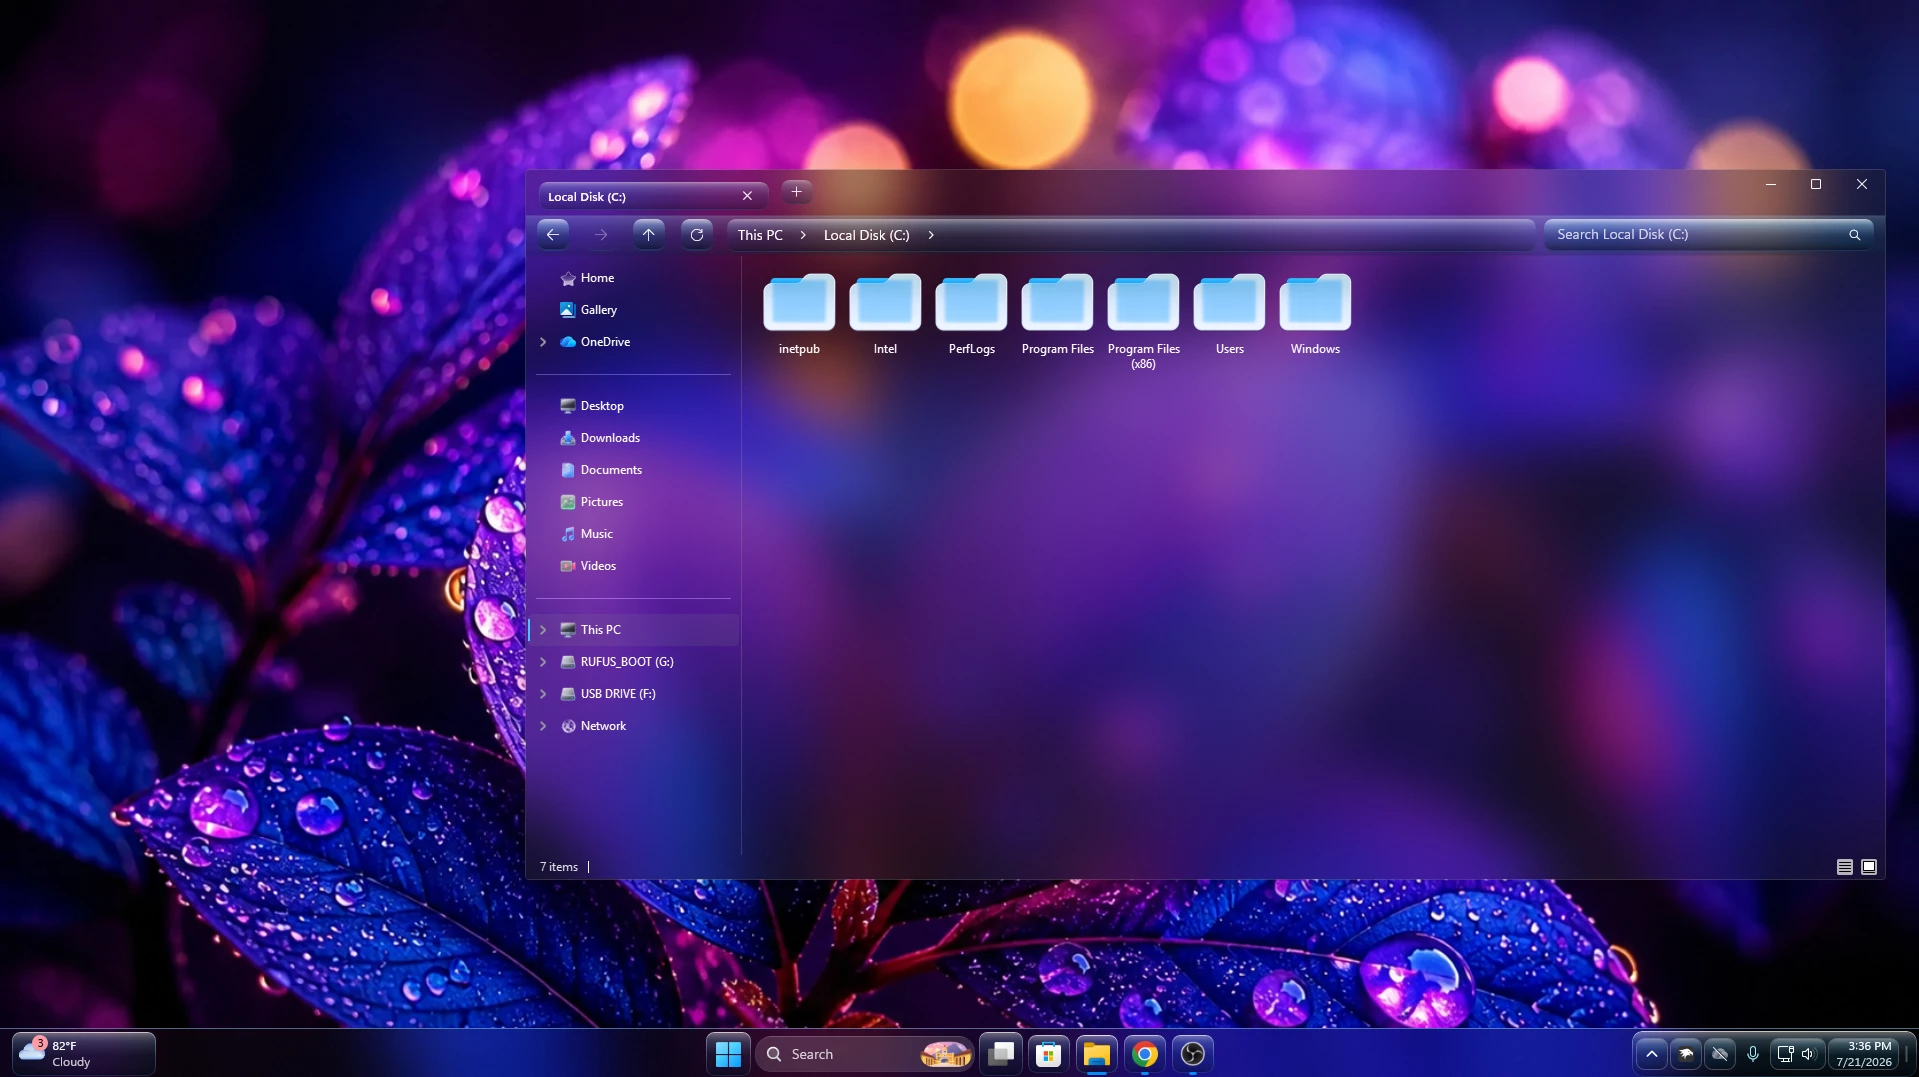This screenshot has width=1919, height=1077.
Task: Select the Windows folder
Action: point(1315,315)
